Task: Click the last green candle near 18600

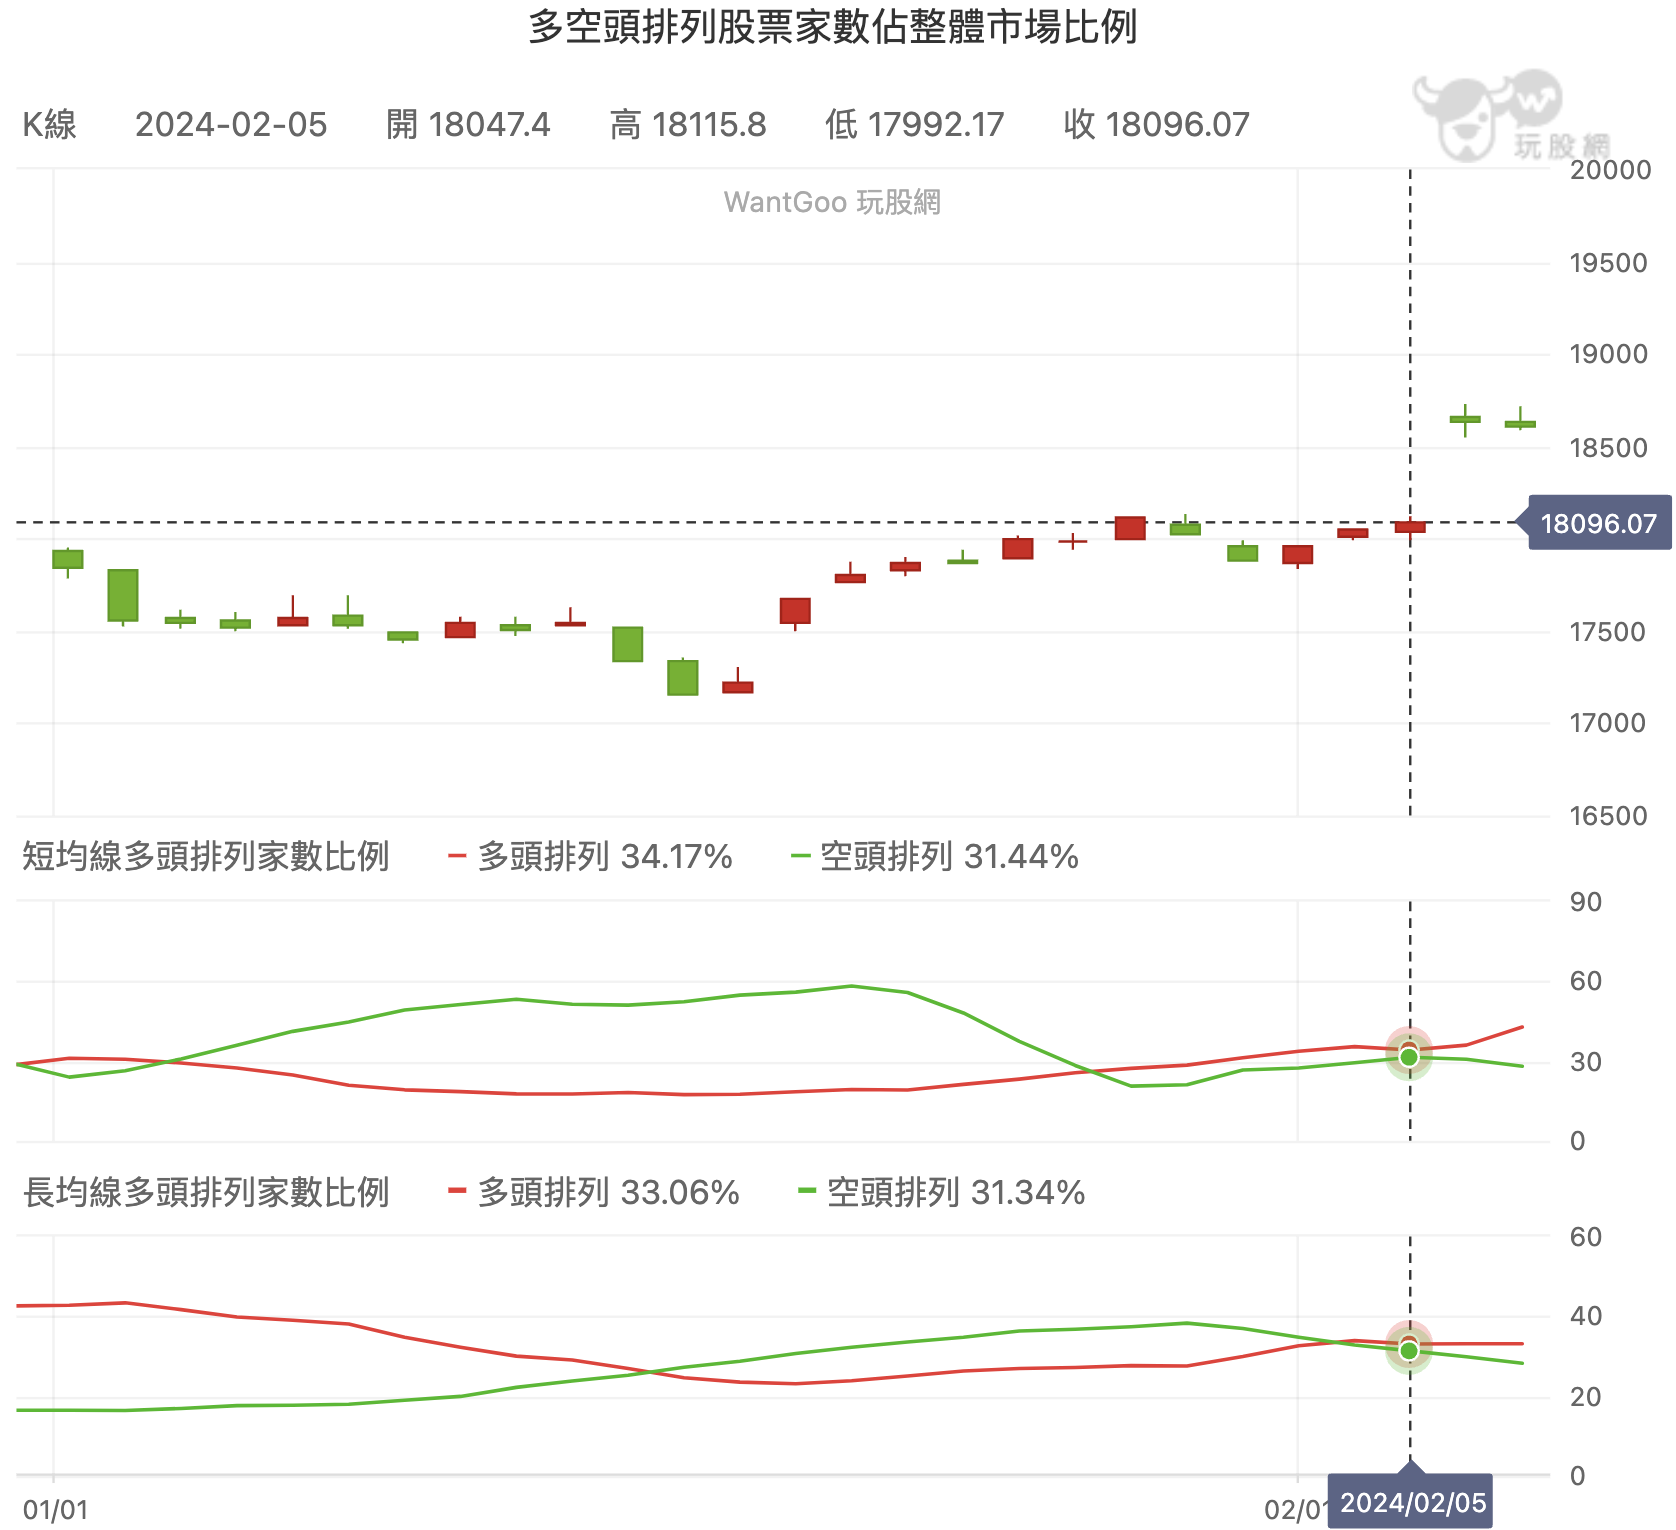Action: coord(1520,423)
